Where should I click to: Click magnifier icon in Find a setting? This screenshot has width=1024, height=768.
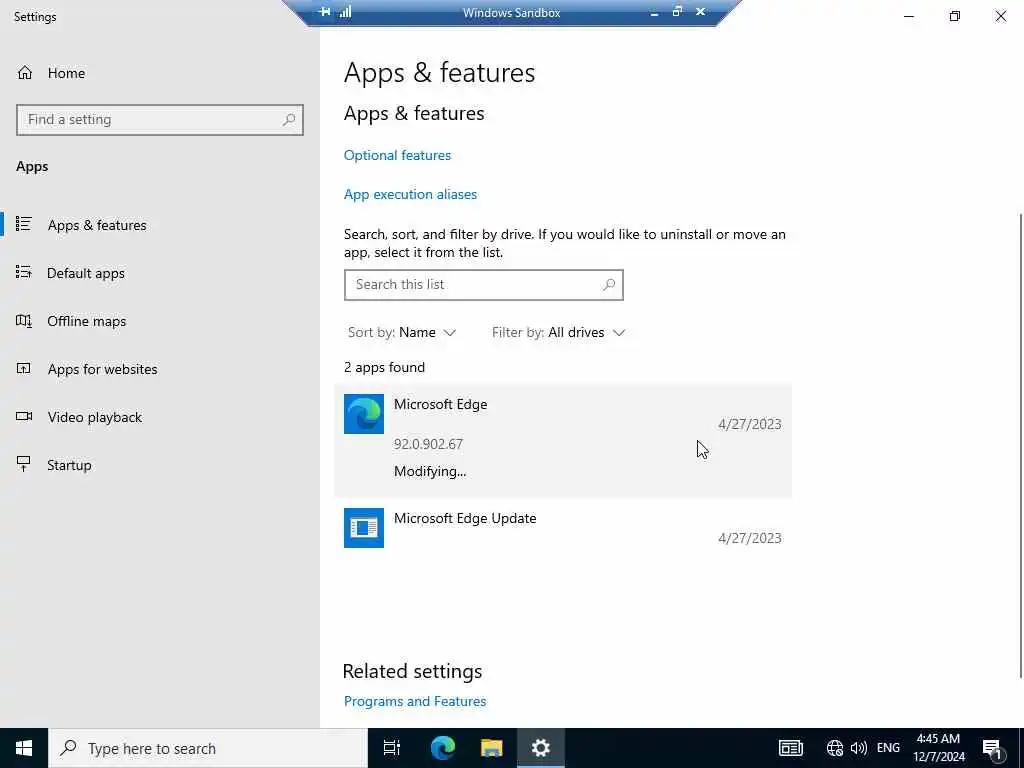[289, 120]
